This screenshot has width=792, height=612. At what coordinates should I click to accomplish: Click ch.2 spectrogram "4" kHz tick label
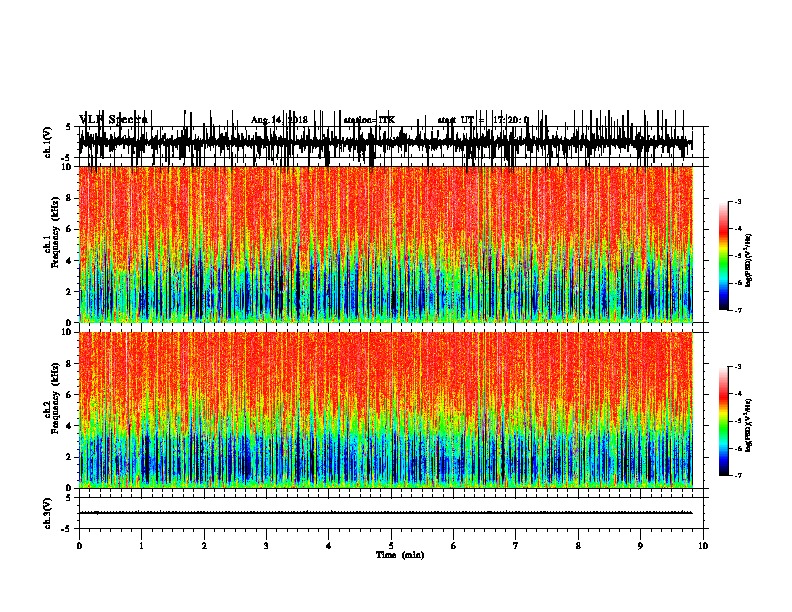tap(70, 426)
